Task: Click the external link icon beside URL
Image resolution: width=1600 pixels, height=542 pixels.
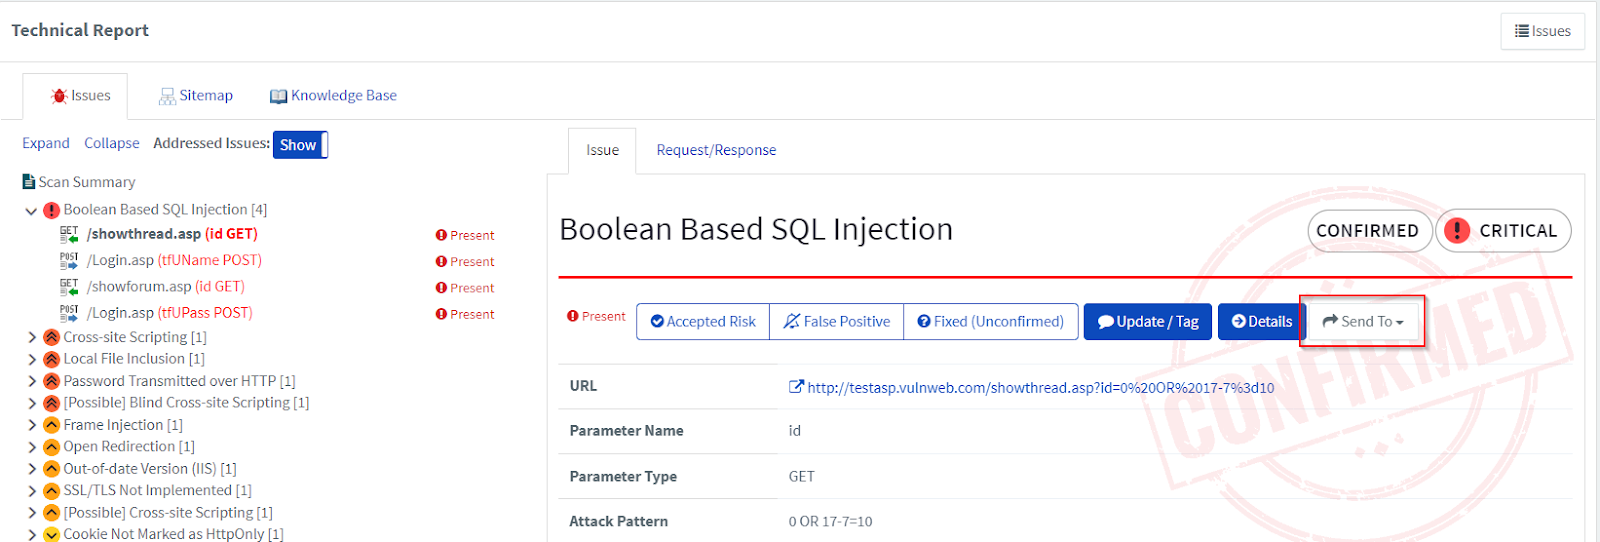Action: [796, 387]
